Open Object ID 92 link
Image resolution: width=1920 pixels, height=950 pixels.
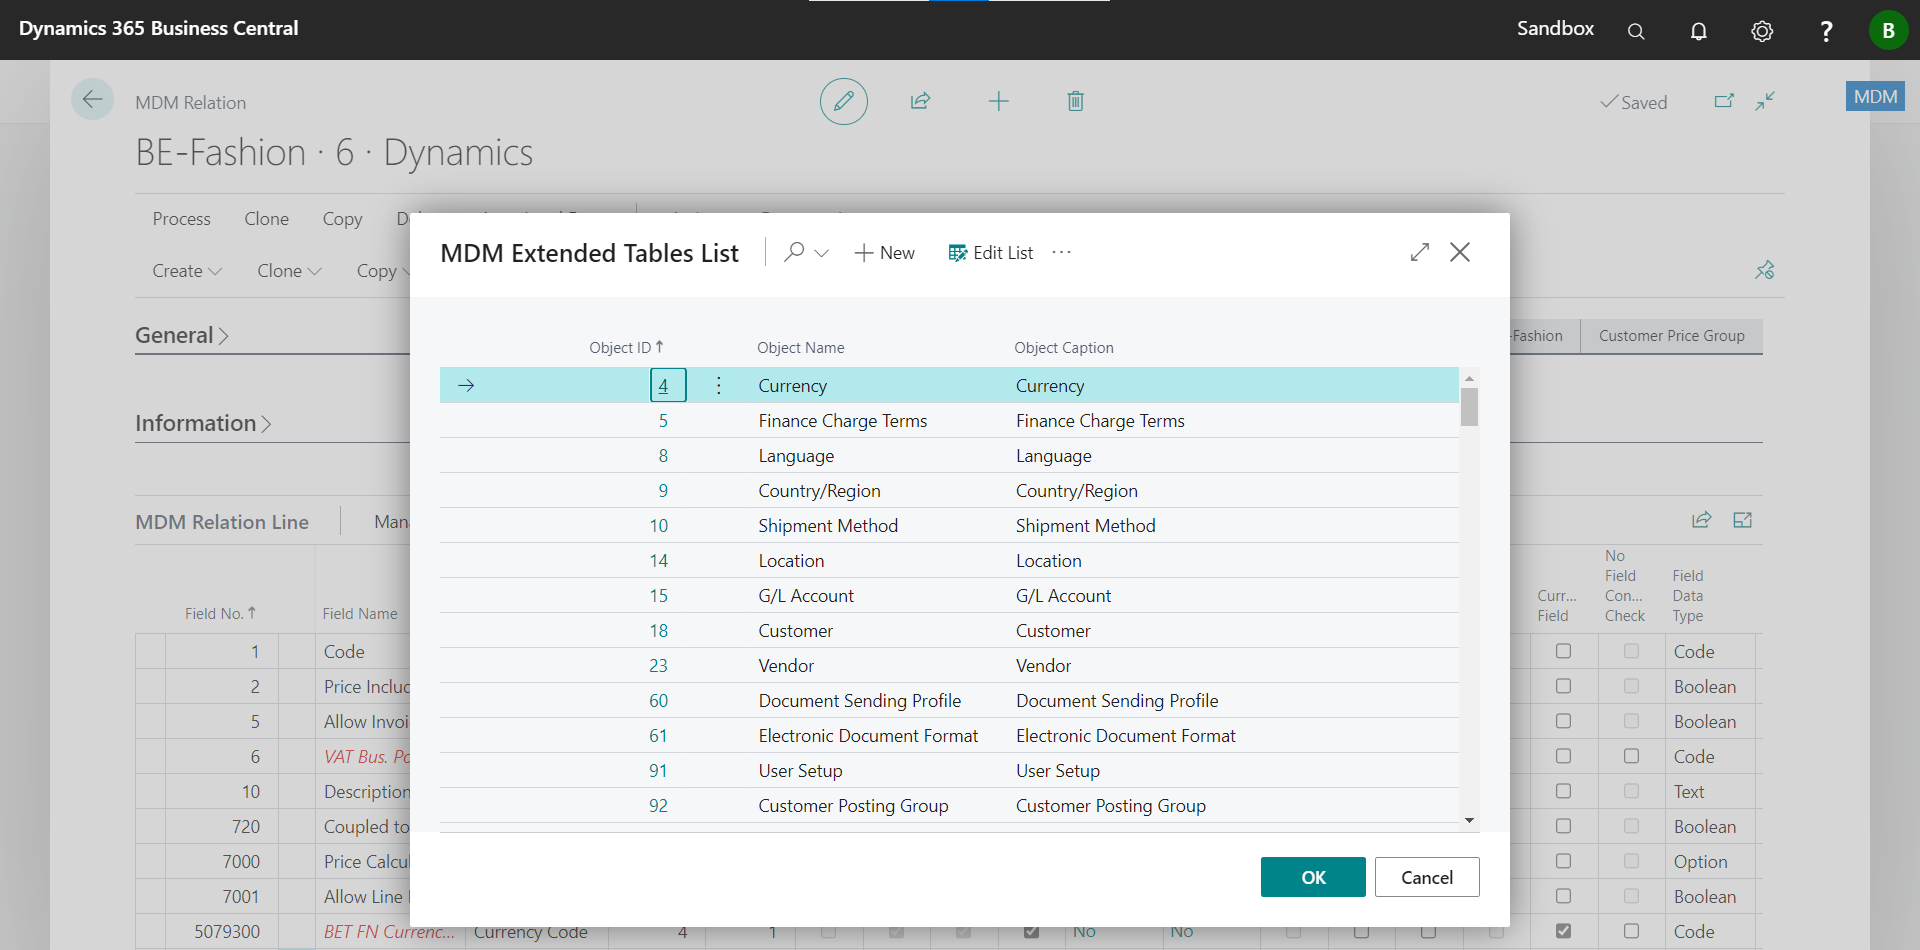pos(658,805)
